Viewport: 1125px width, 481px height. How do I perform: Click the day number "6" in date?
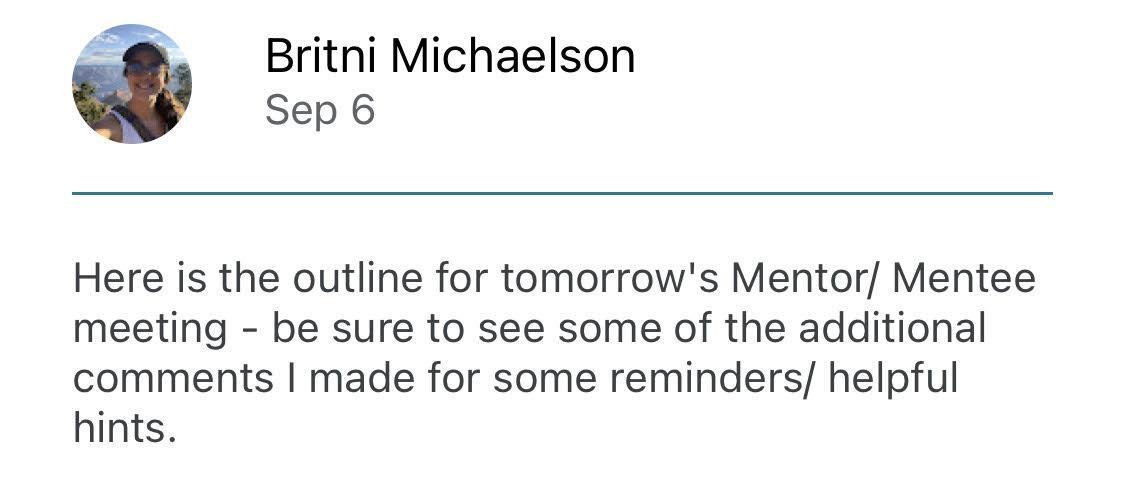(362, 109)
